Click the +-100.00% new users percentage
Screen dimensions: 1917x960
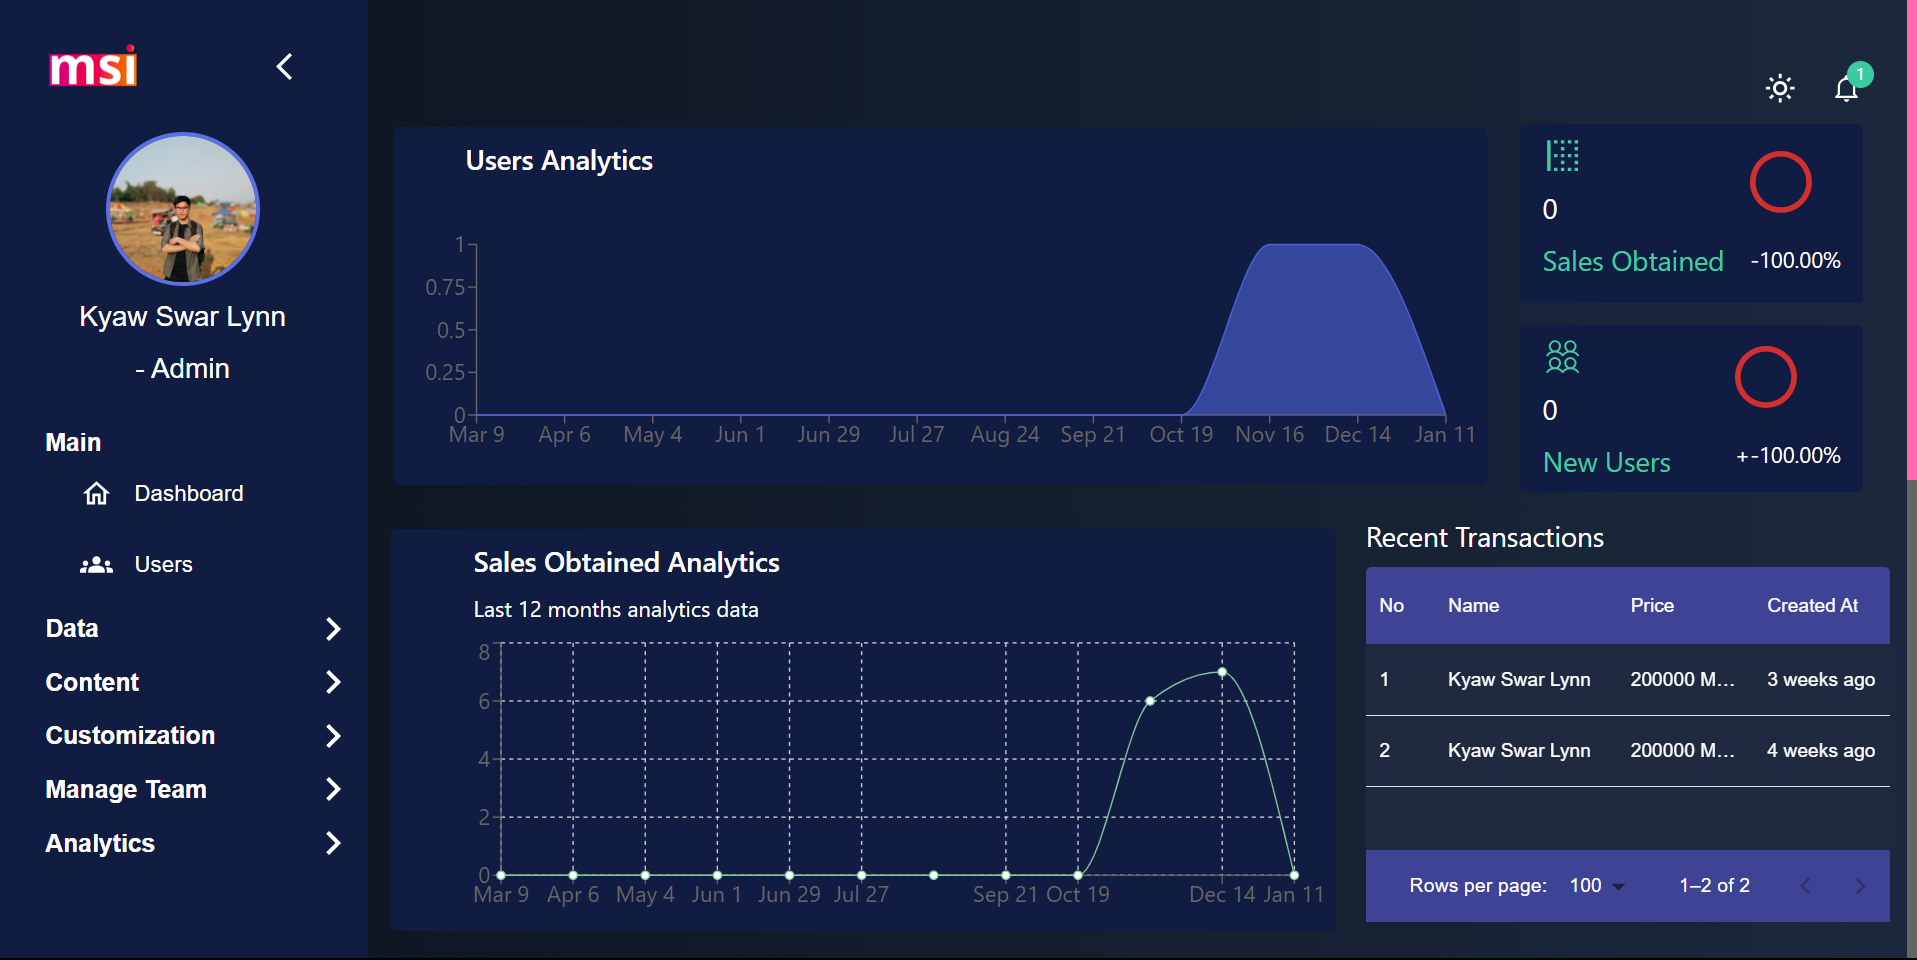click(x=1788, y=456)
